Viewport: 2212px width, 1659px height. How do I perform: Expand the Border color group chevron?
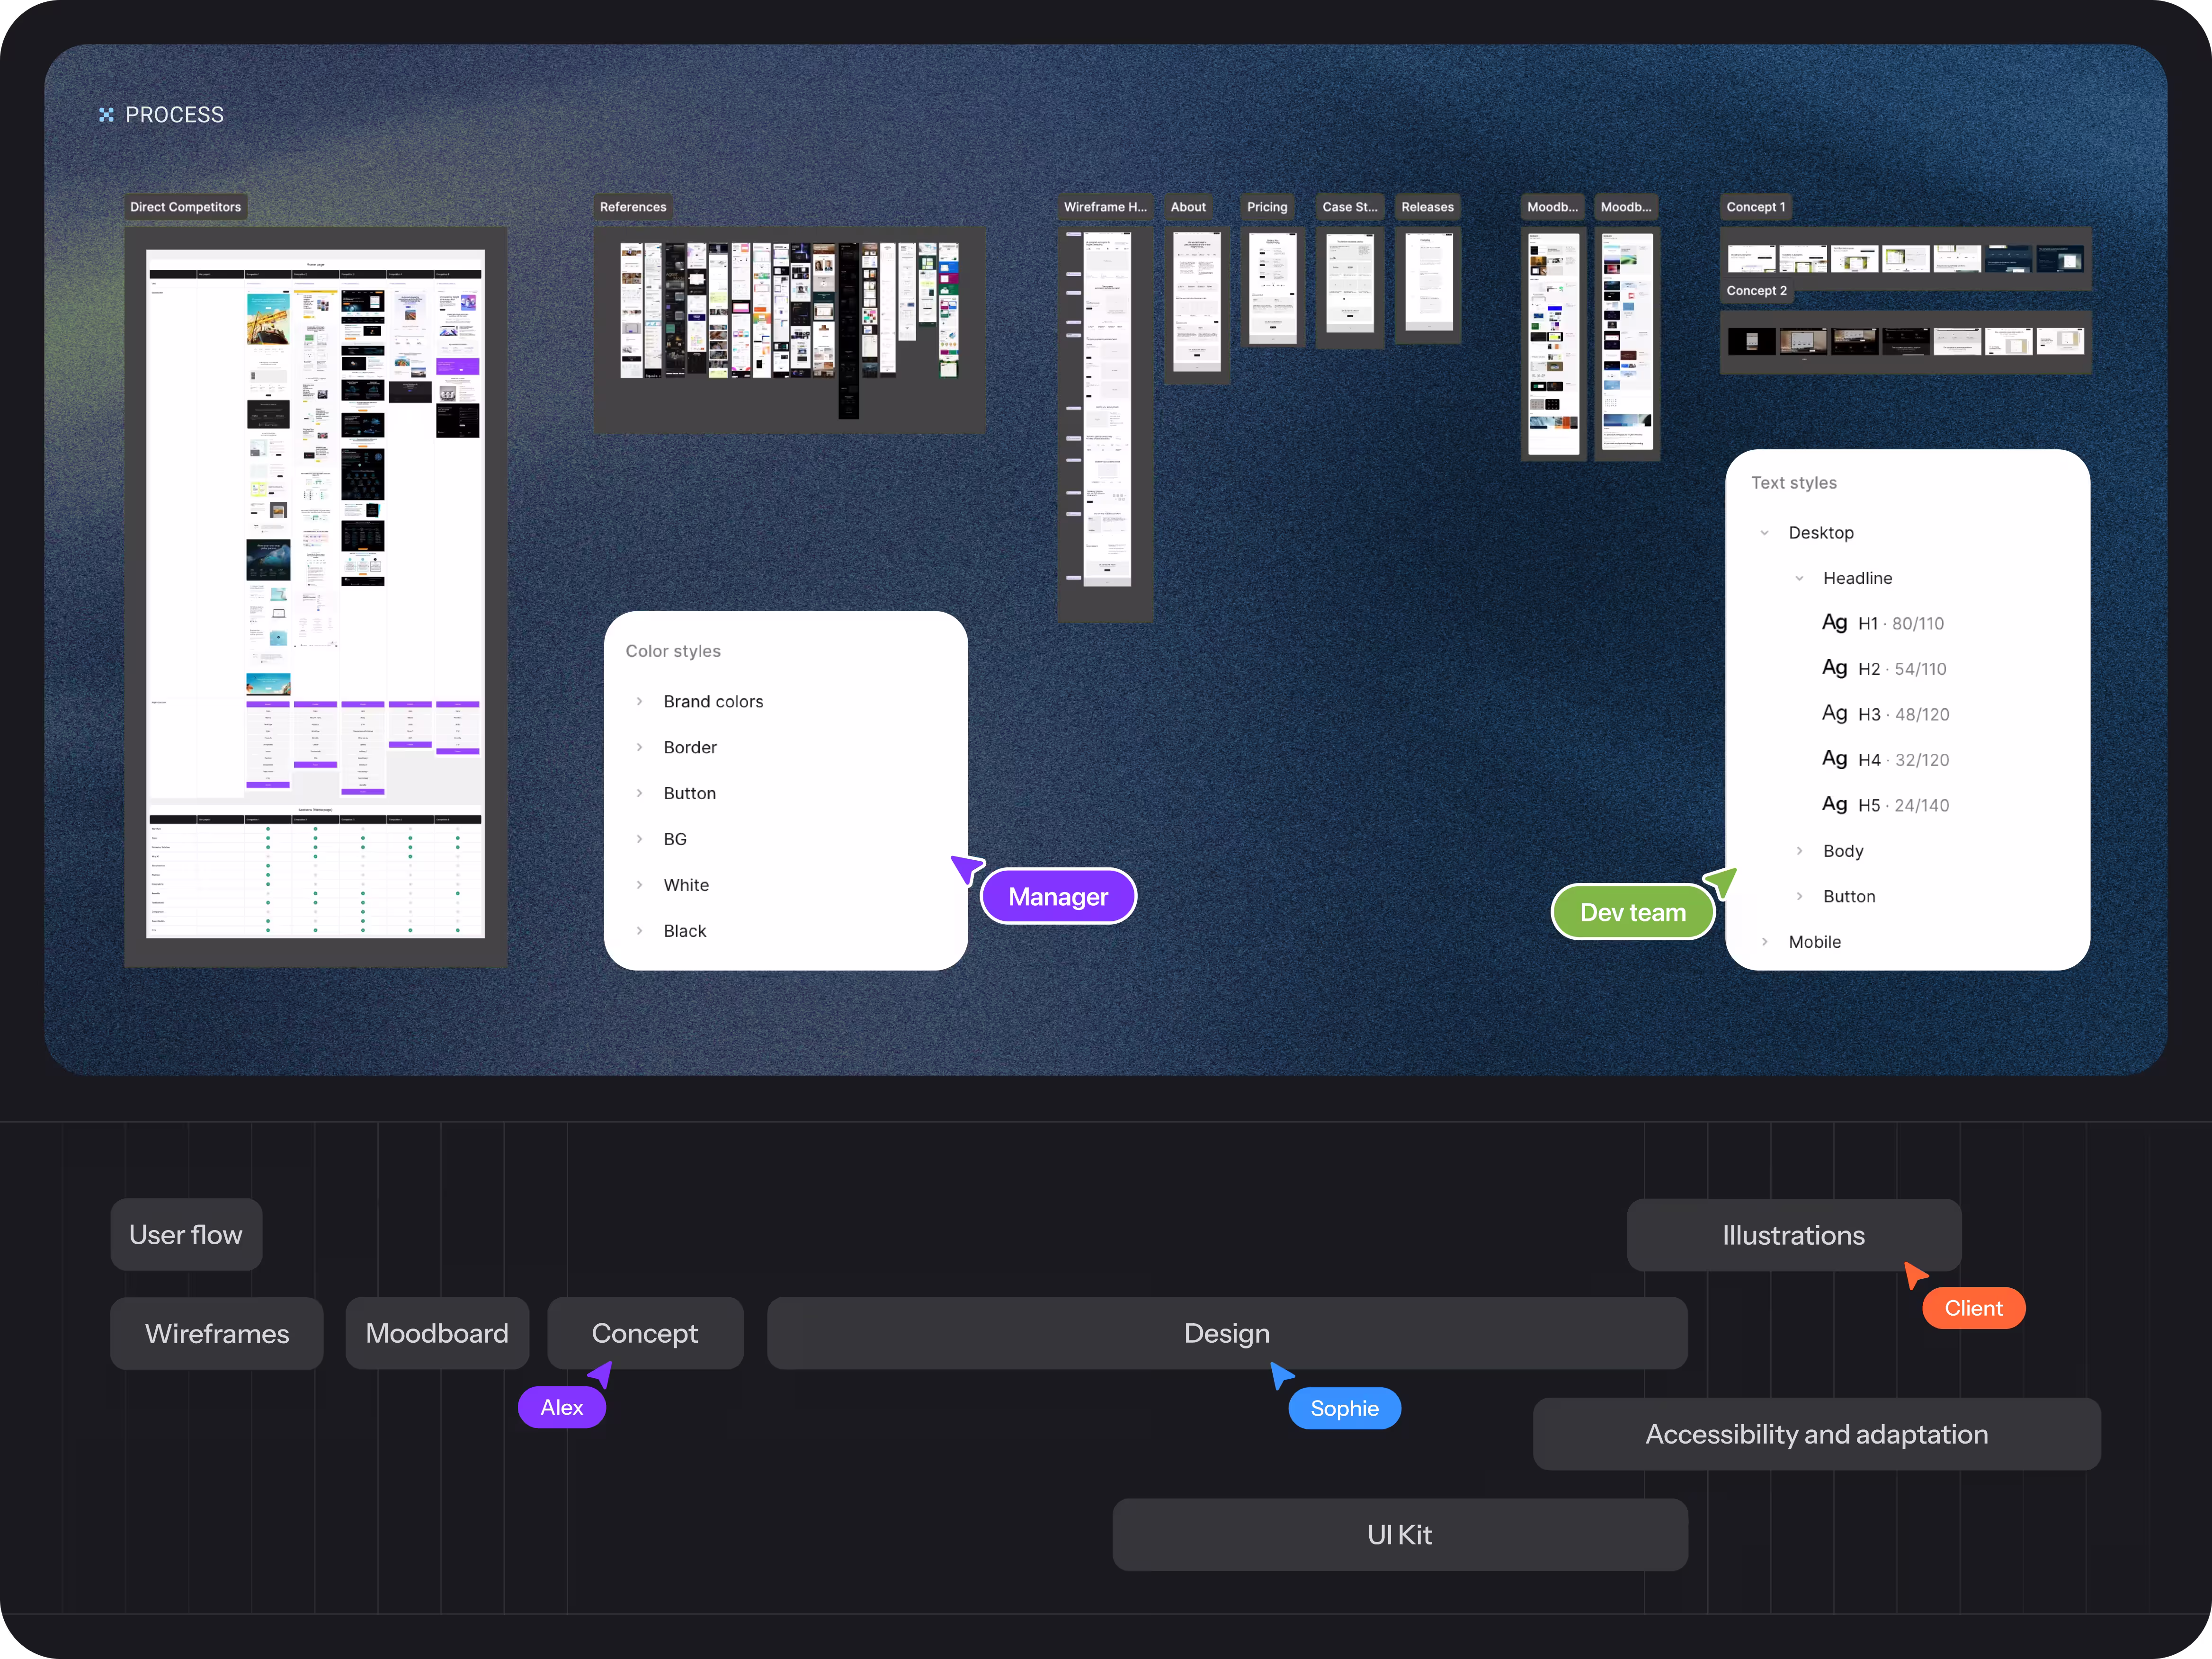coord(640,747)
